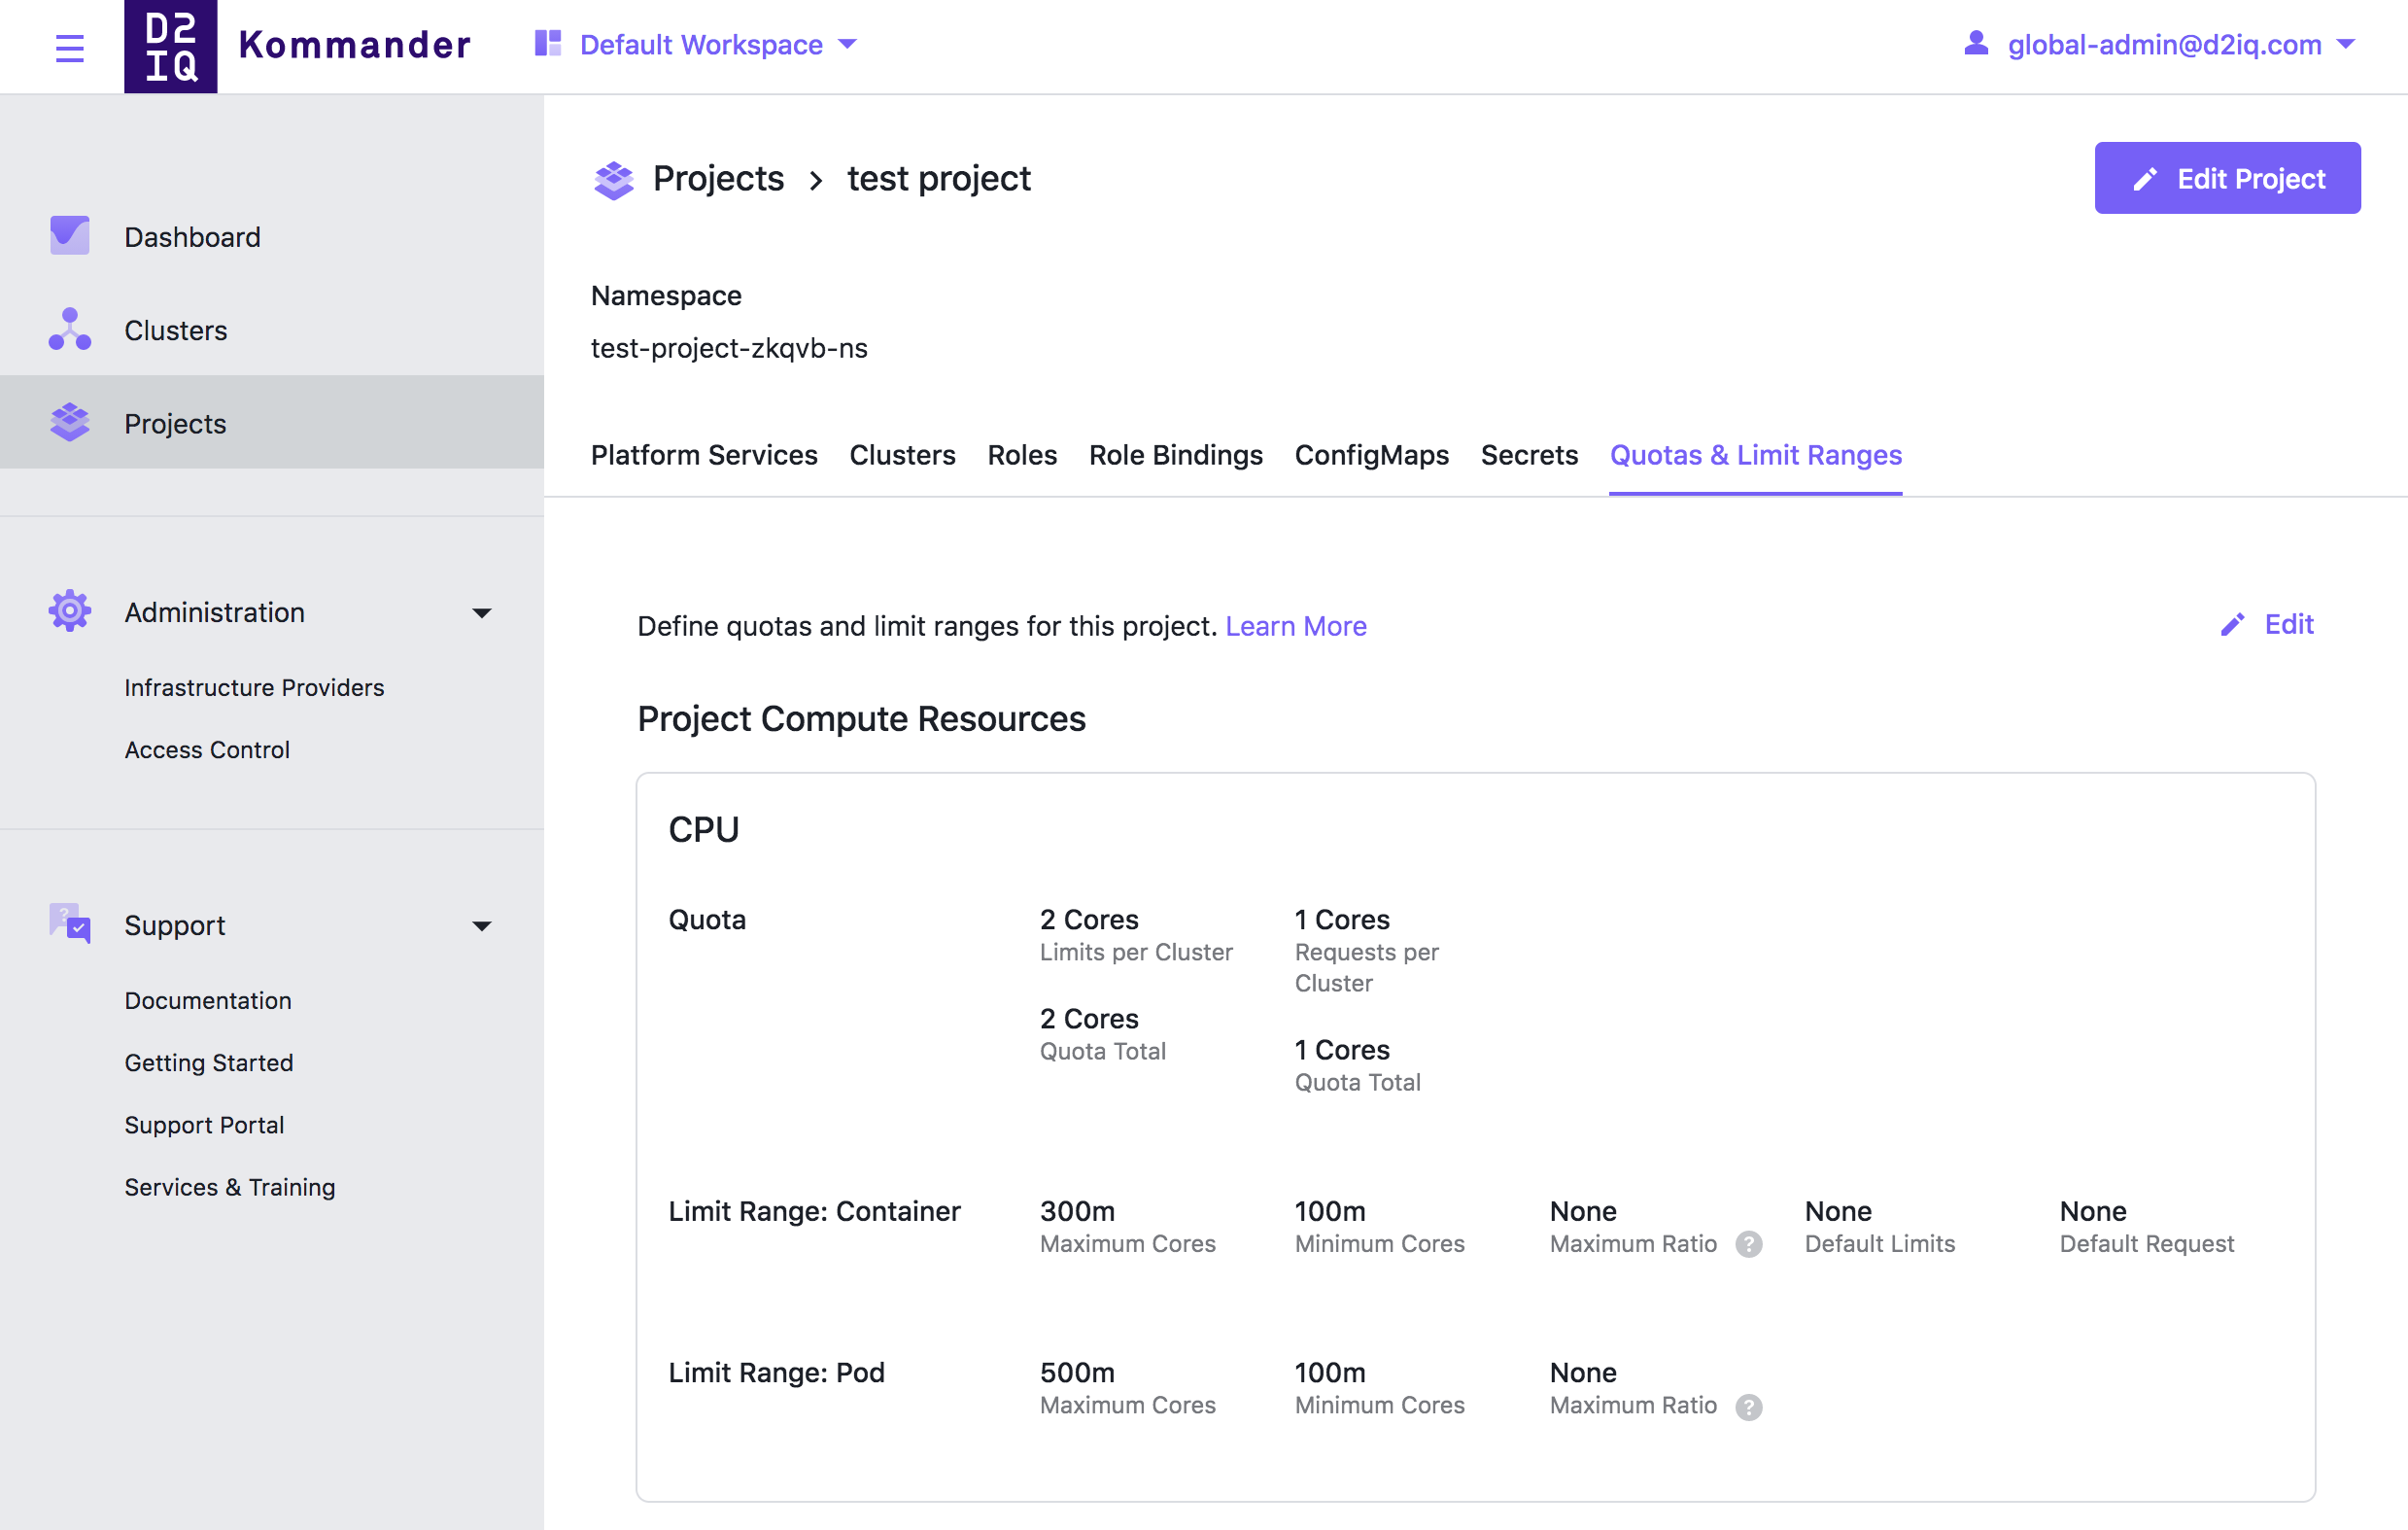Open the Learn More link
The width and height of the screenshot is (2408, 1530).
click(x=1296, y=626)
